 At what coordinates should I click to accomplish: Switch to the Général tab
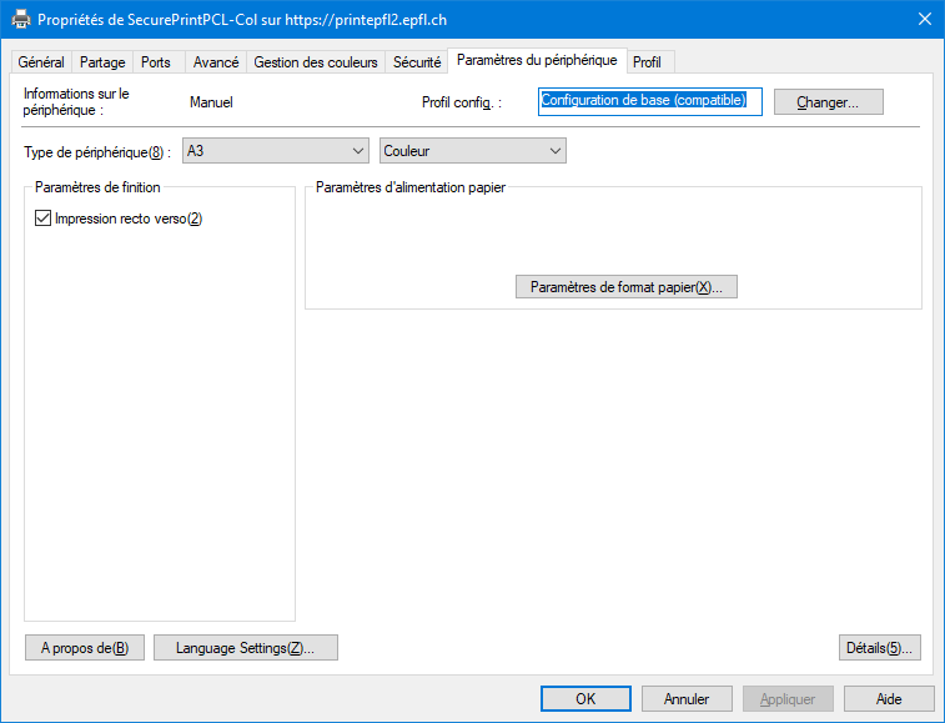[x=41, y=62]
